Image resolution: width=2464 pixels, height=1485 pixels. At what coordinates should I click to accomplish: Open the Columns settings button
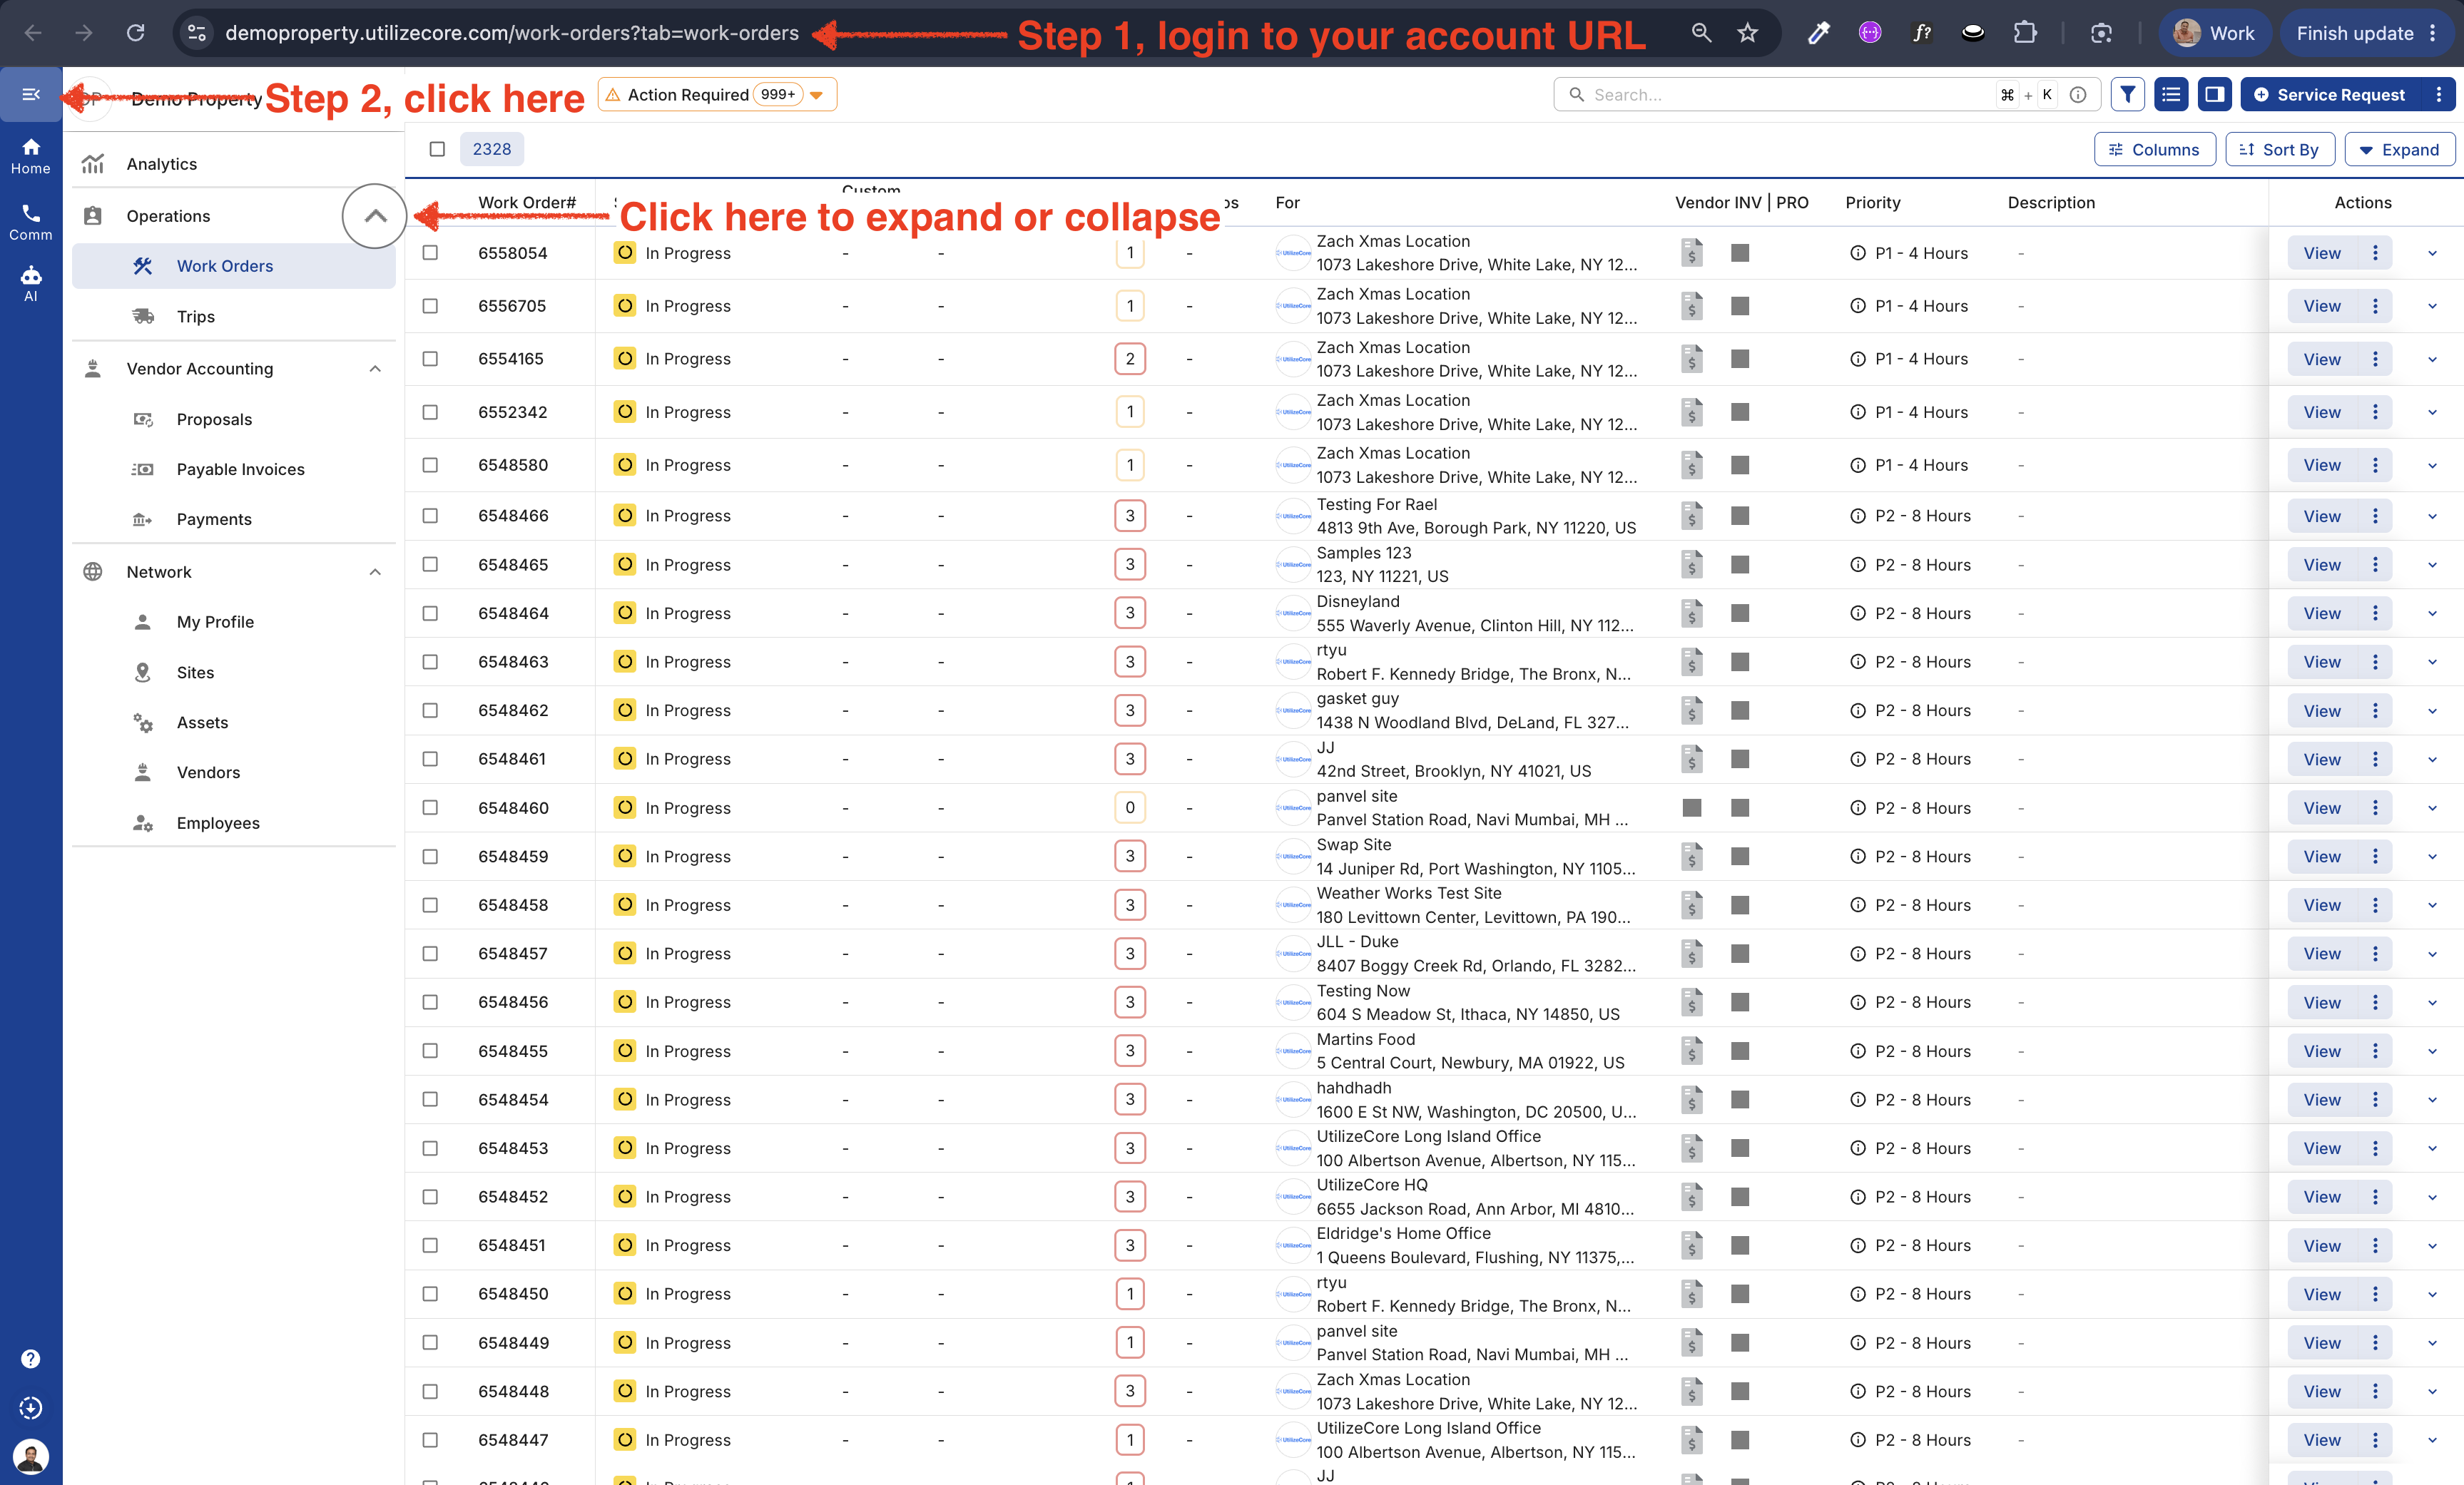tap(2154, 150)
